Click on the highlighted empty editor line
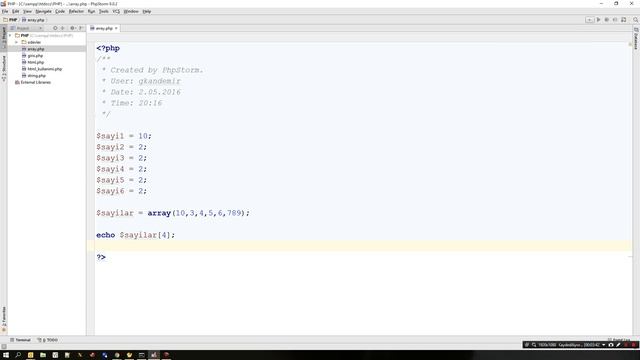This screenshot has height=360, width=640. tap(363, 246)
